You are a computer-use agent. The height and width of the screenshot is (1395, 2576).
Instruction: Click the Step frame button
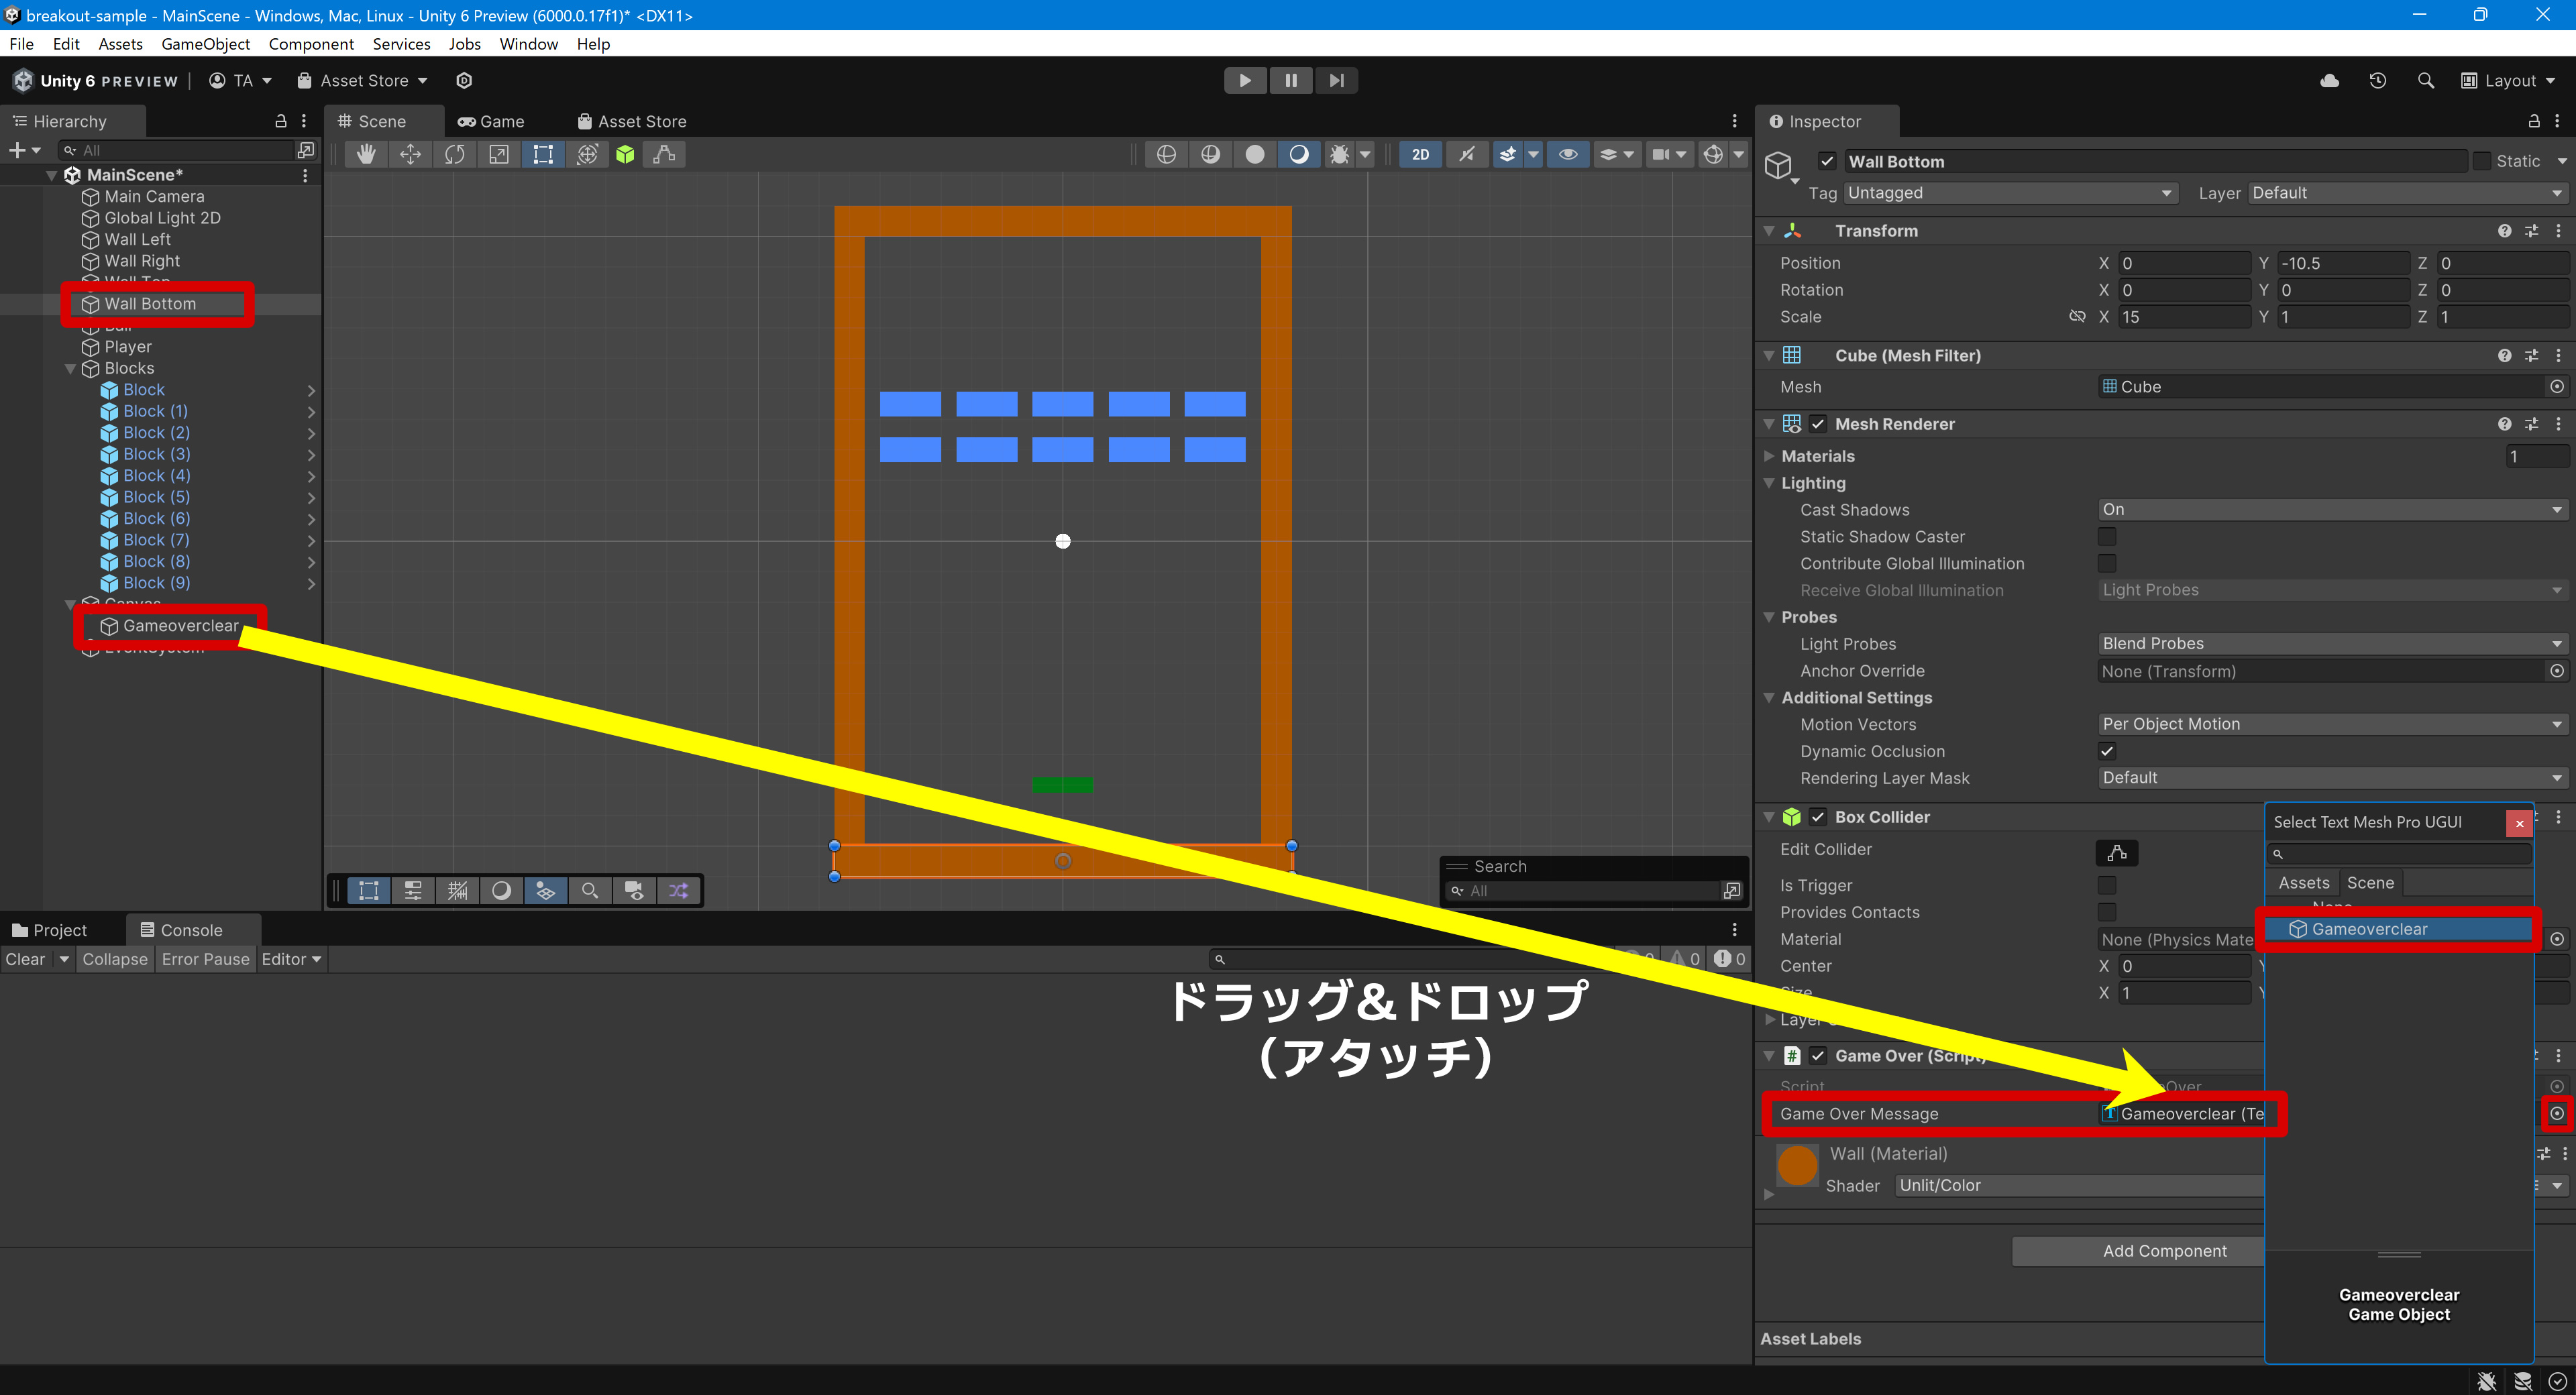(1336, 80)
